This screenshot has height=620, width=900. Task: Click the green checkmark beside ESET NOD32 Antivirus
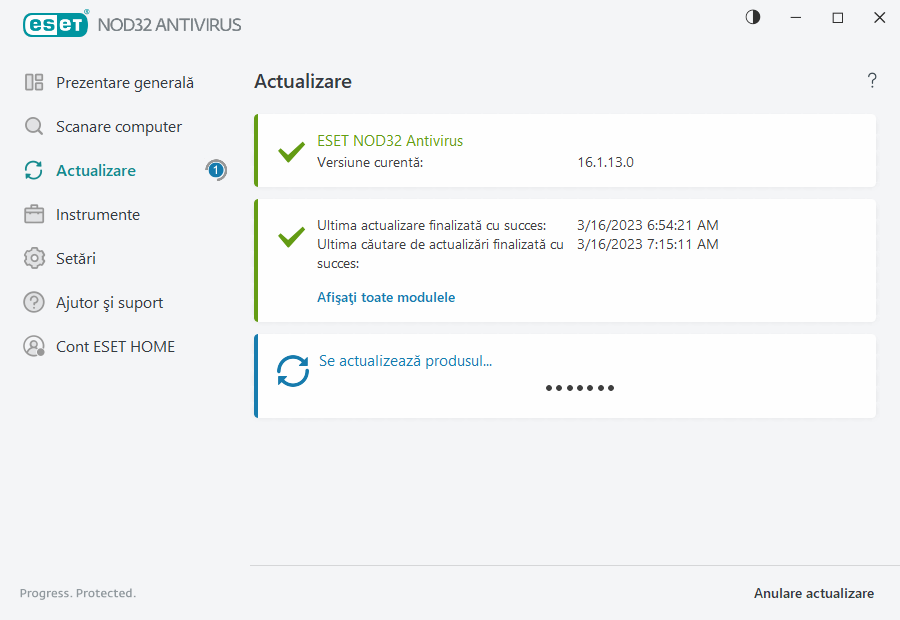(x=291, y=152)
